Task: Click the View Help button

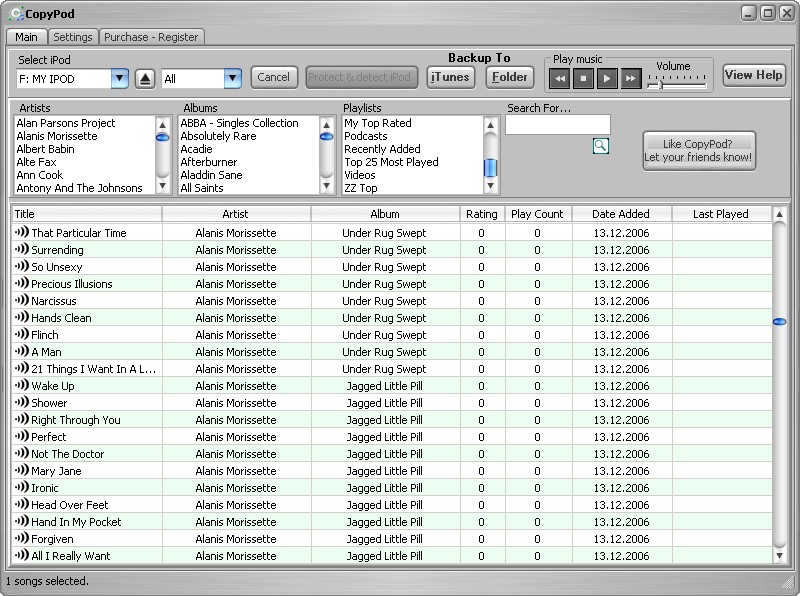Action: [x=753, y=75]
